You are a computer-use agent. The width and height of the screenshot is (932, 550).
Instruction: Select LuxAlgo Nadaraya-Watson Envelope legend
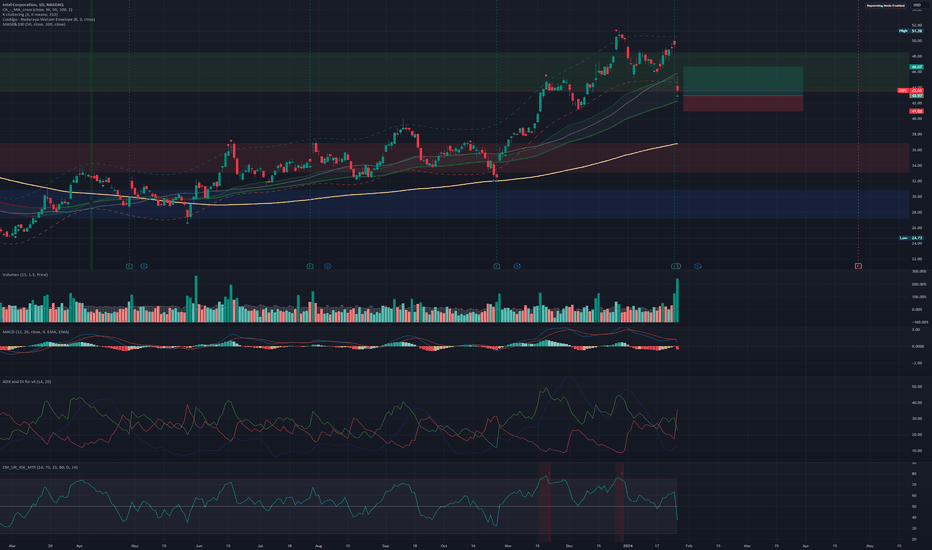point(48,19)
